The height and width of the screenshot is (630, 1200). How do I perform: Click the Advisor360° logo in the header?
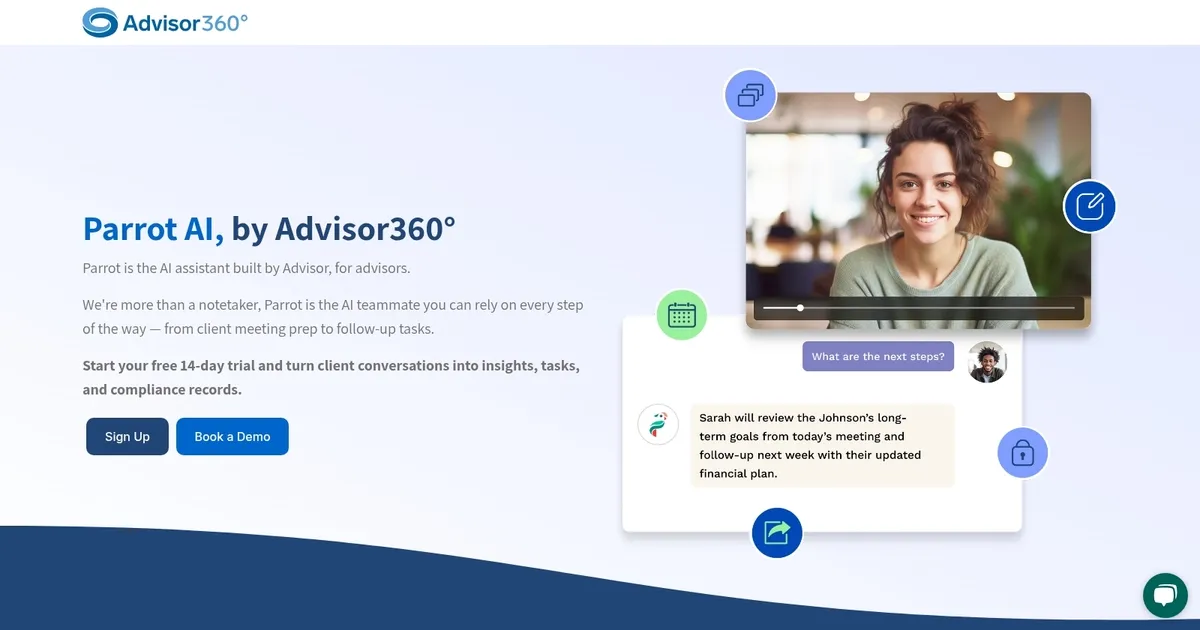(165, 22)
